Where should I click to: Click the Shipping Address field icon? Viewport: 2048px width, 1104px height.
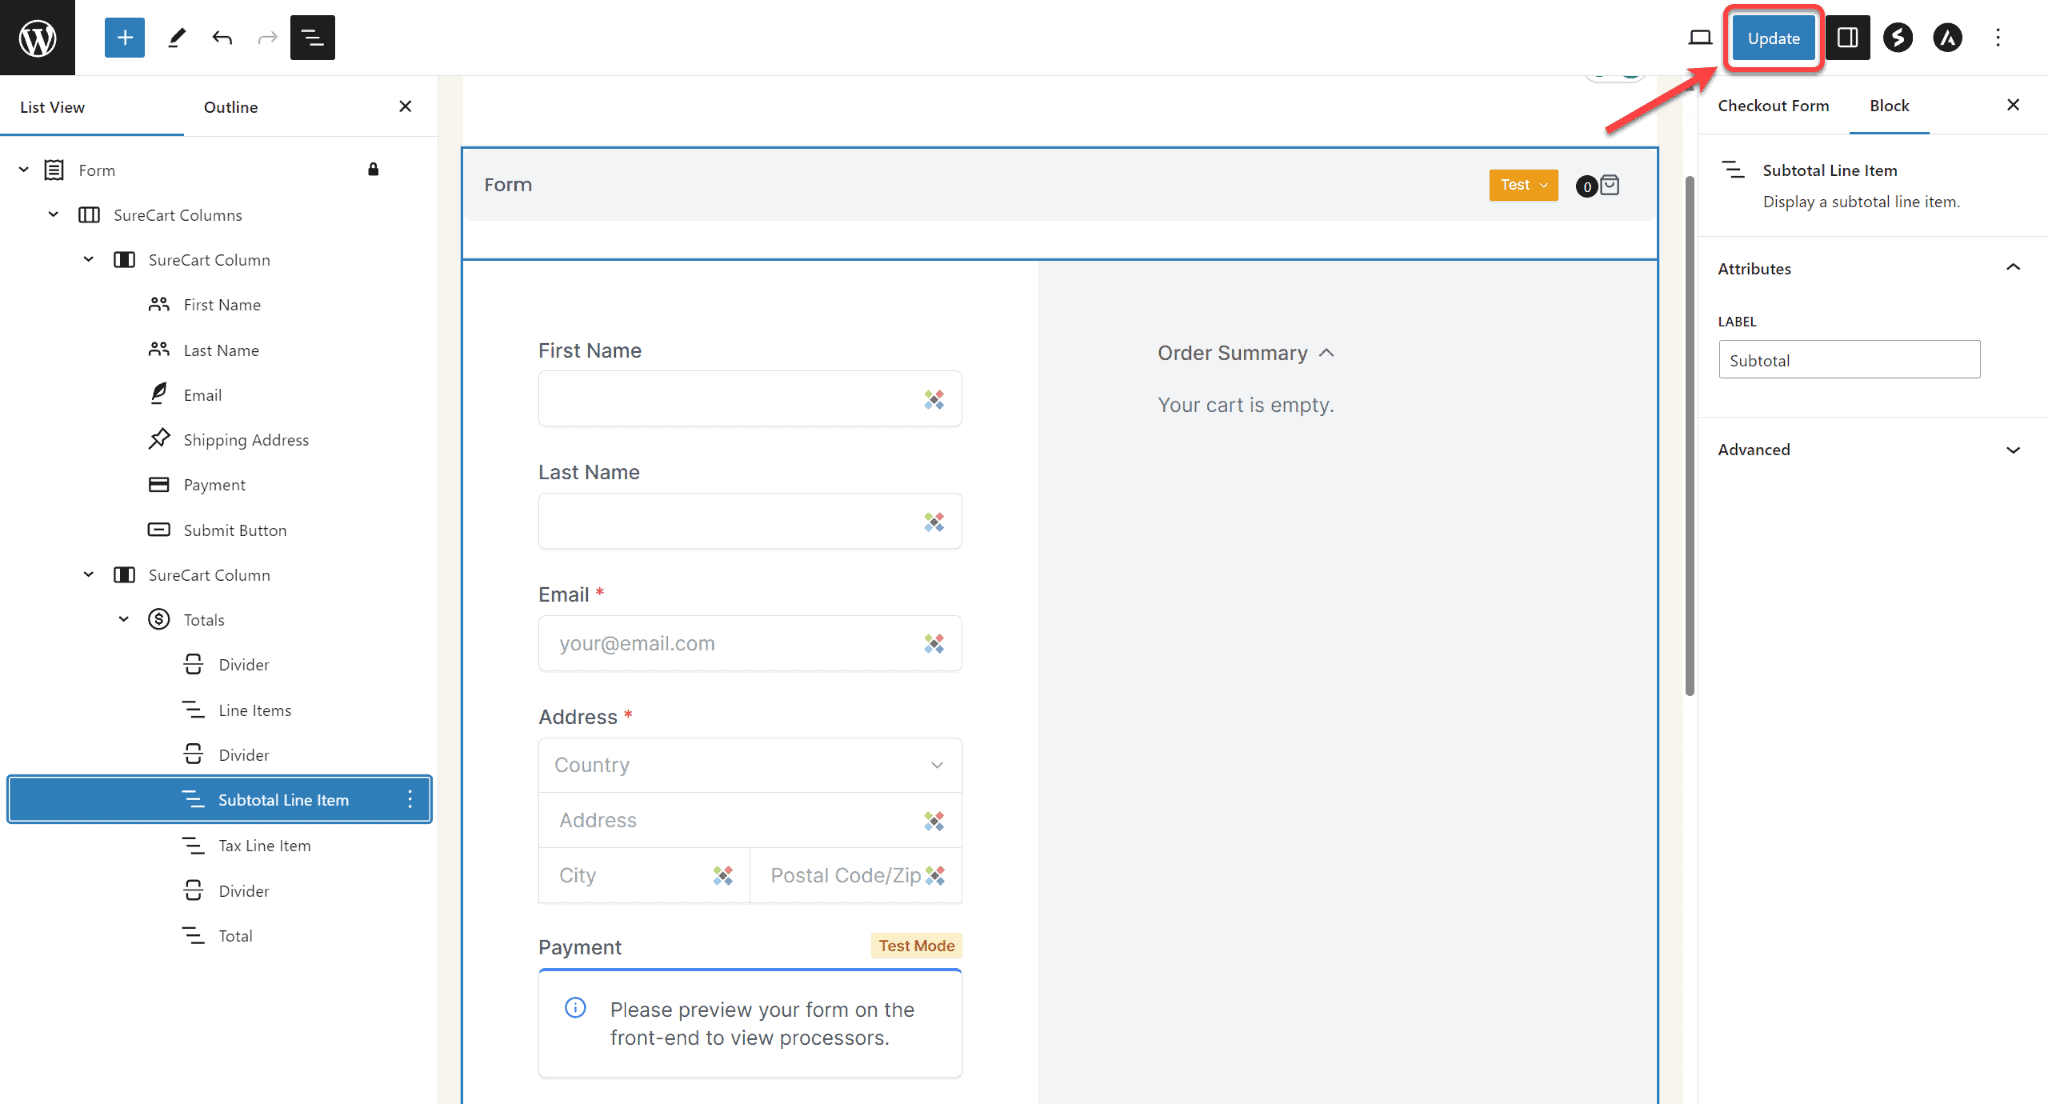[159, 439]
